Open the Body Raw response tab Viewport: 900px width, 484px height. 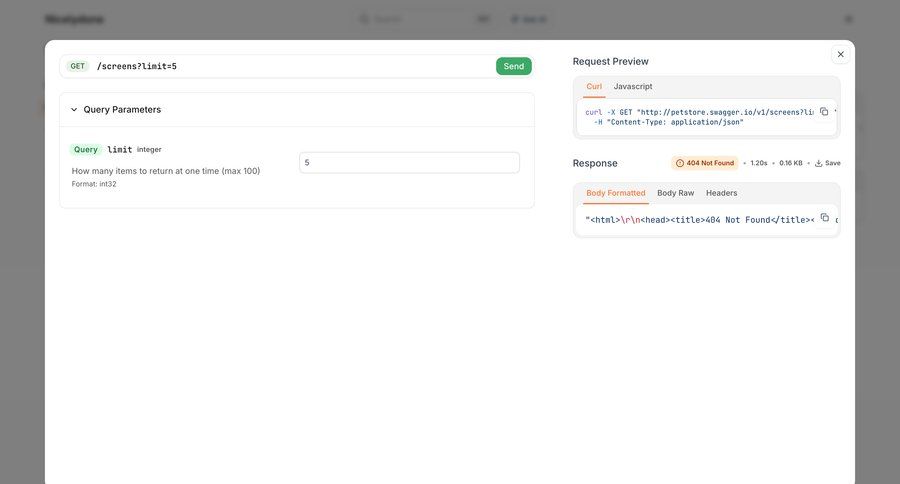click(675, 193)
